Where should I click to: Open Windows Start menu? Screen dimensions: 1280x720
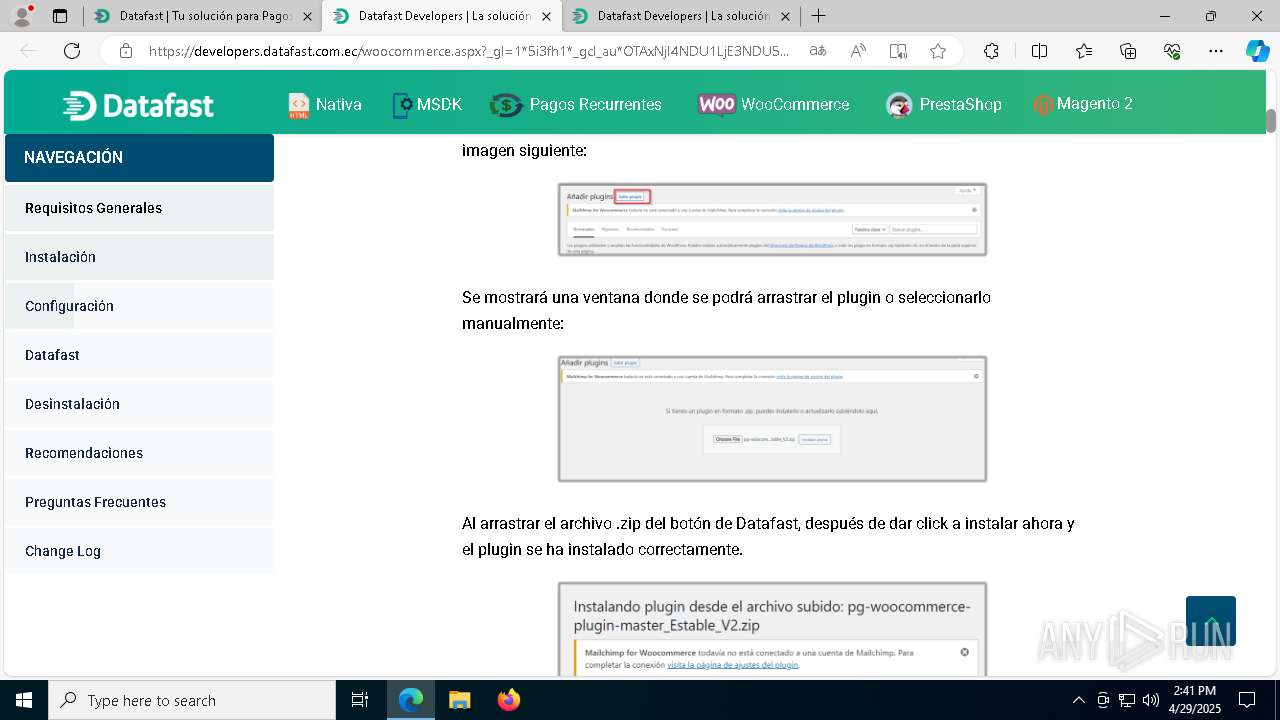click(23, 700)
